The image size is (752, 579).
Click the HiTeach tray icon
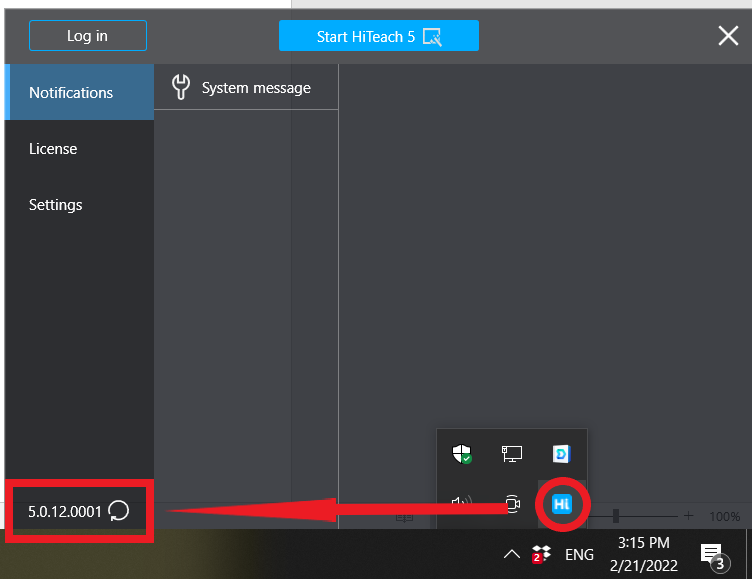562,504
